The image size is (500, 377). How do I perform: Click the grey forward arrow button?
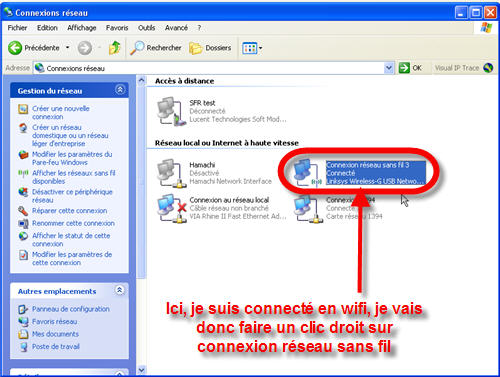tap(85, 48)
